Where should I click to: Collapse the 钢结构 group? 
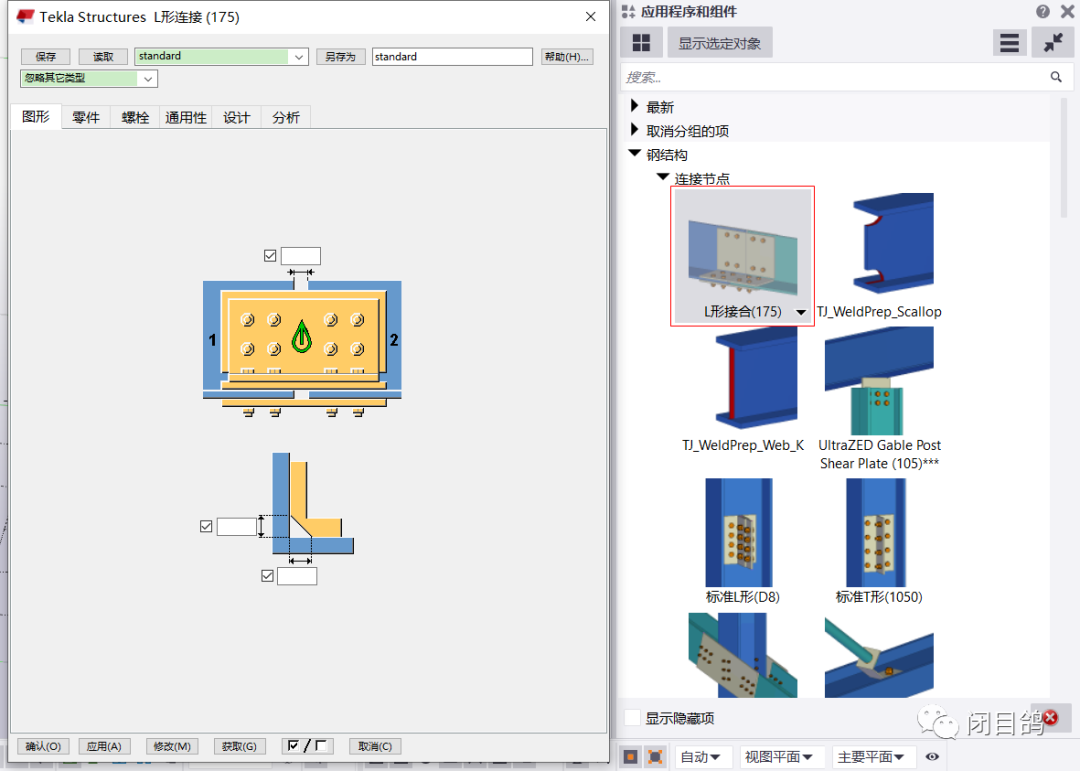tap(635, 154)
